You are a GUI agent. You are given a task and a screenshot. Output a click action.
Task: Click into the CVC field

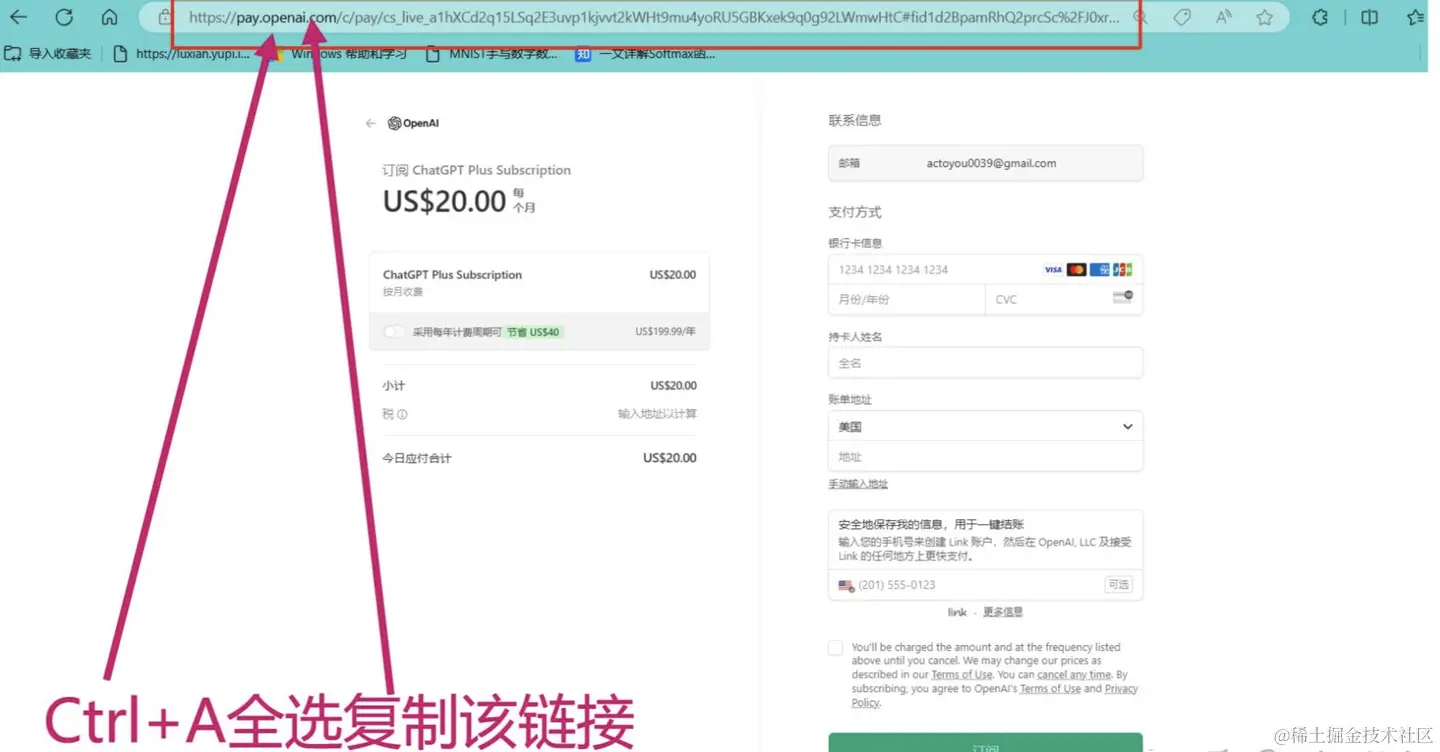1064,299
